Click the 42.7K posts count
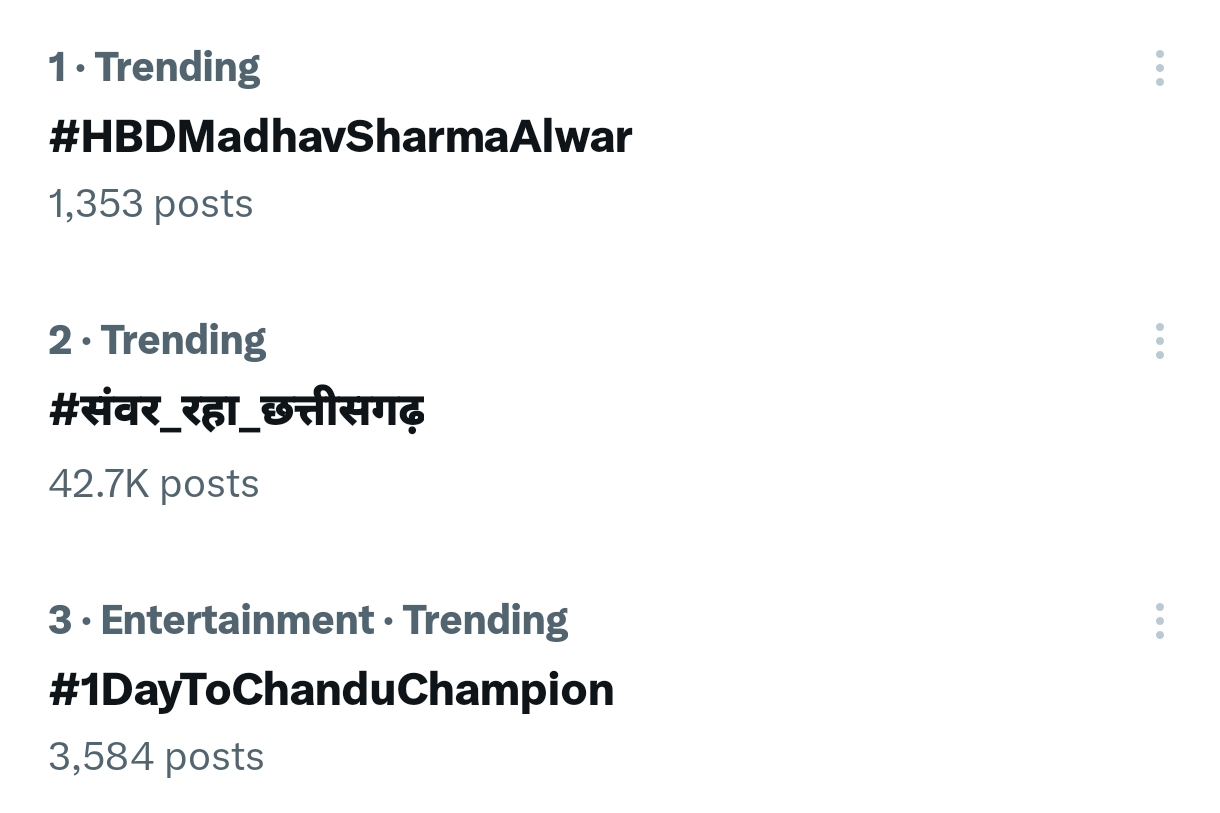 click(x=154, y=484)
